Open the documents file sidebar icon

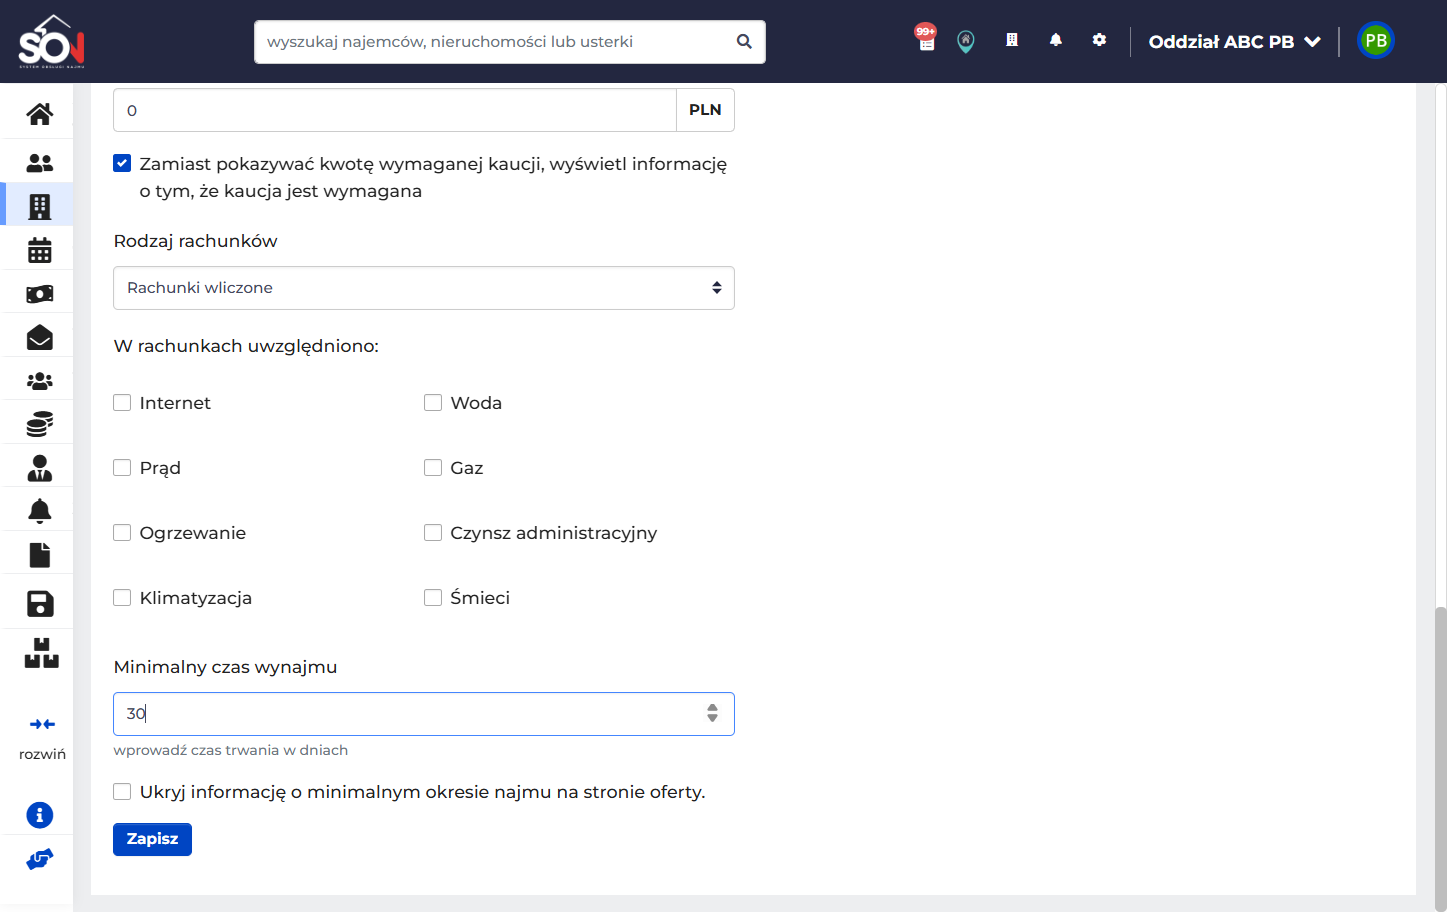coord(40,555)
